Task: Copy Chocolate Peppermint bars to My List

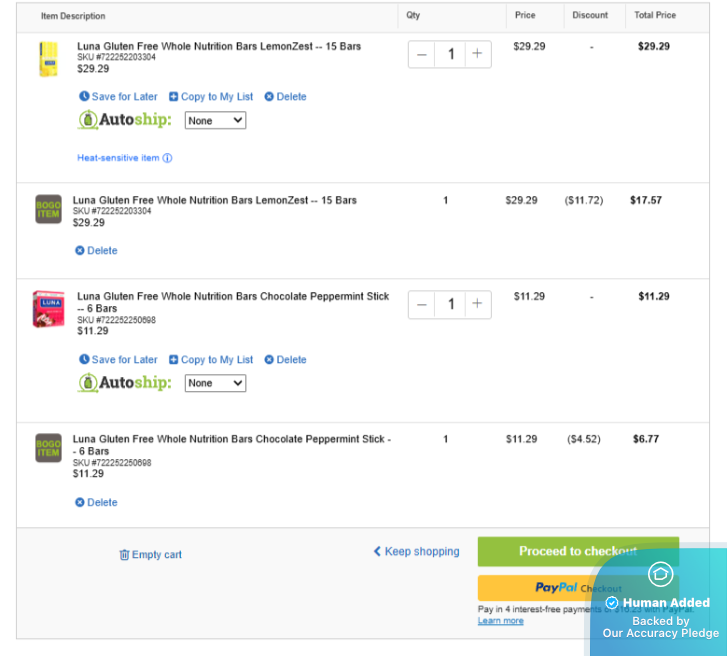Action: (211, 360)
